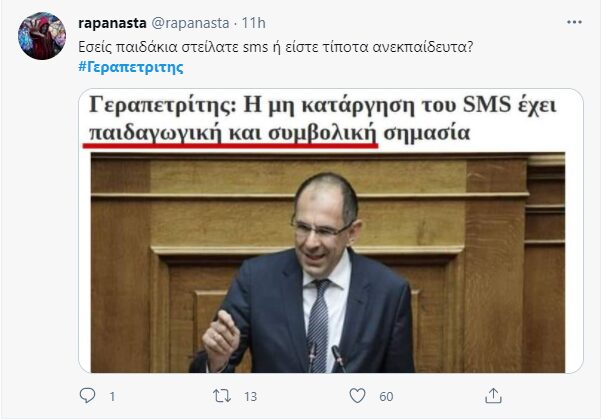This screenshot has height=419, width=602.
Task: Open the rapanasta profile avatar
Action: point(42,36)
